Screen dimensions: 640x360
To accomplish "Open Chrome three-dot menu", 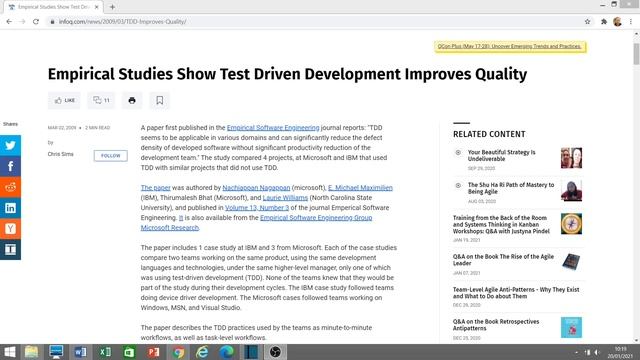I will (631, 22).
